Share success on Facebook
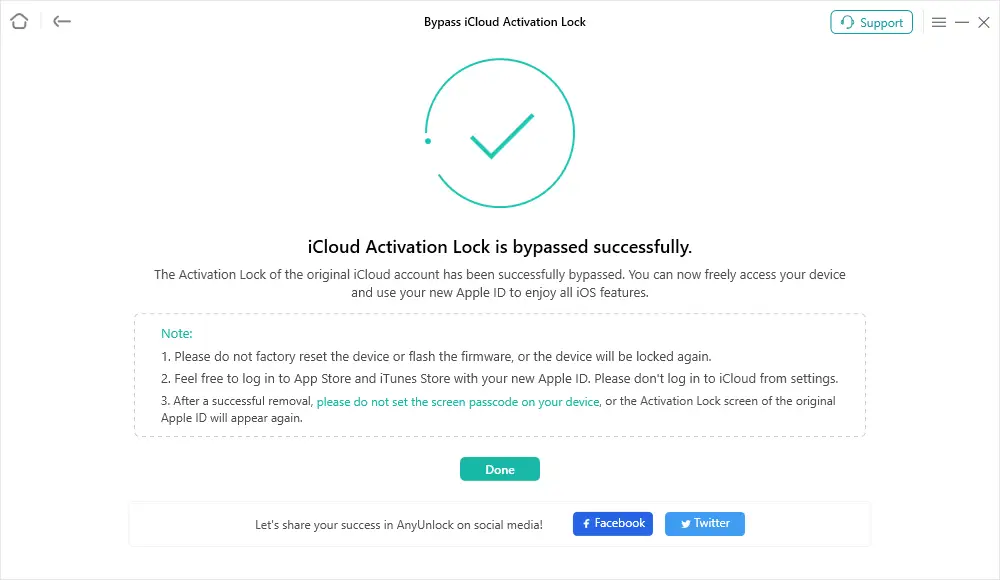This screenshot has height=580, width=1000. [613, 524]
